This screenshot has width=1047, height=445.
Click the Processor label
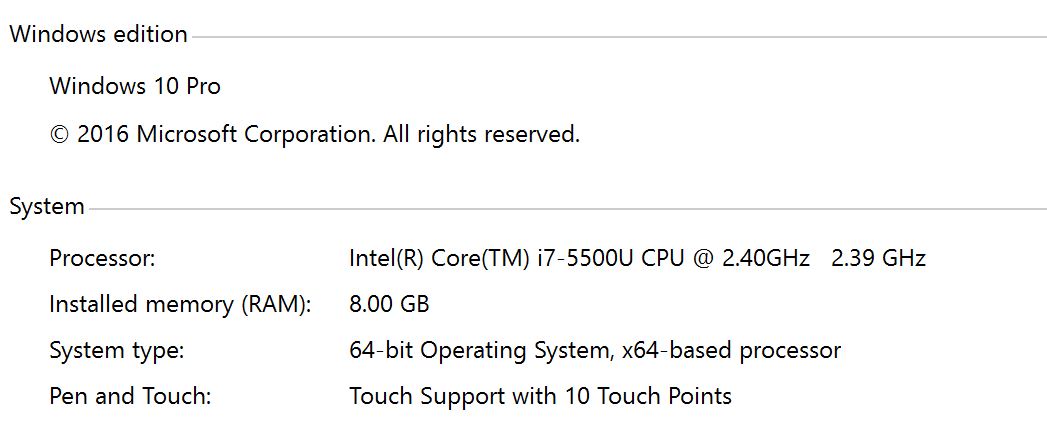pyautogui.click(x=102, y=259)
